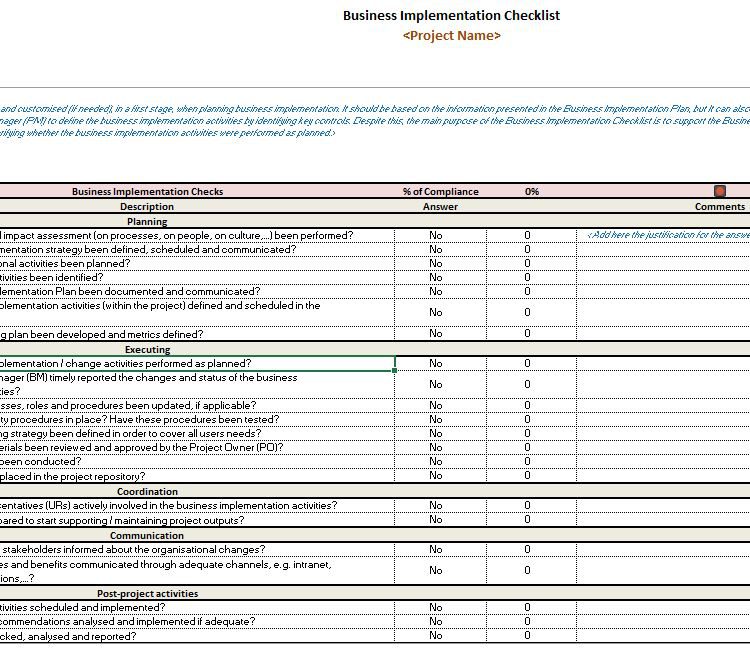Click the blue italic instruction text block
This screenshot has width=750, height=669.
pyautogui.click(x=375, y=121)
